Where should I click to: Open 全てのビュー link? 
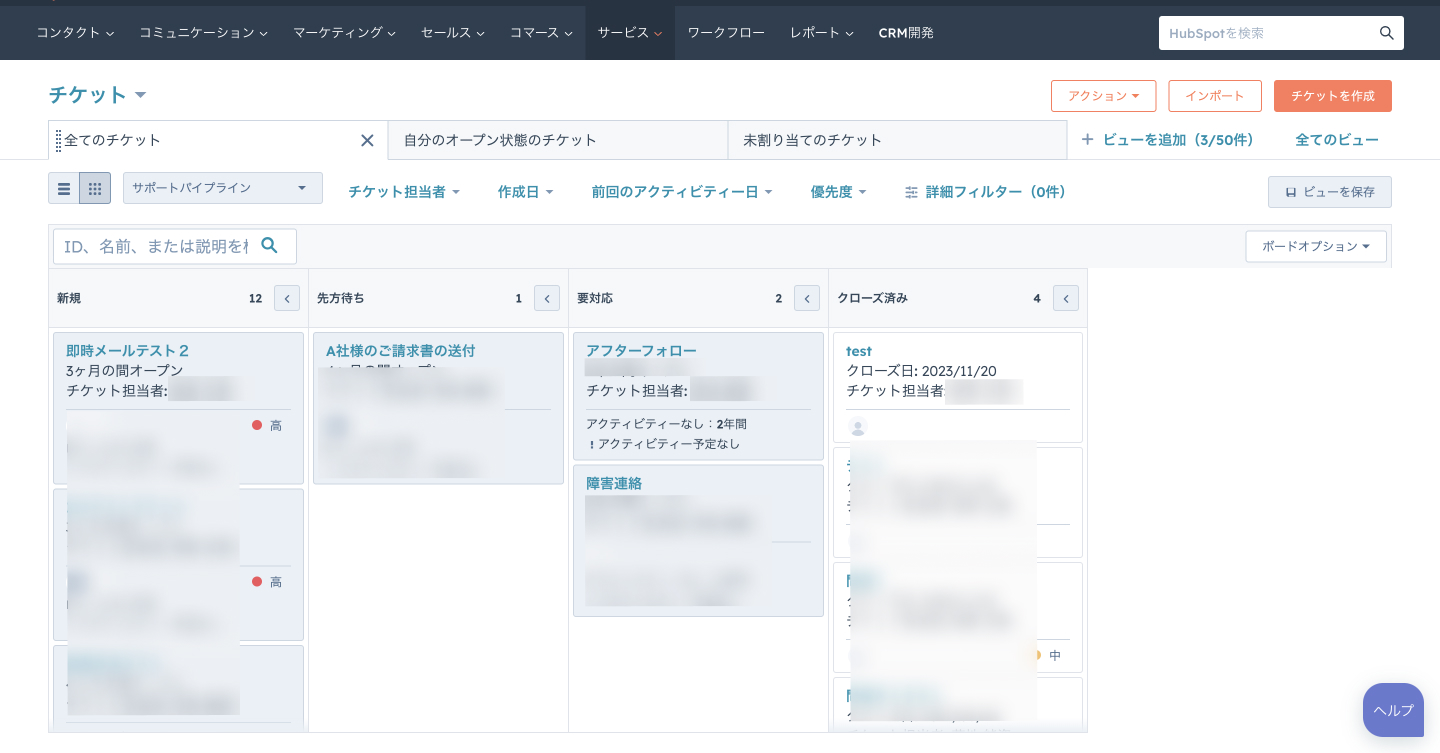pos(1337,140)
